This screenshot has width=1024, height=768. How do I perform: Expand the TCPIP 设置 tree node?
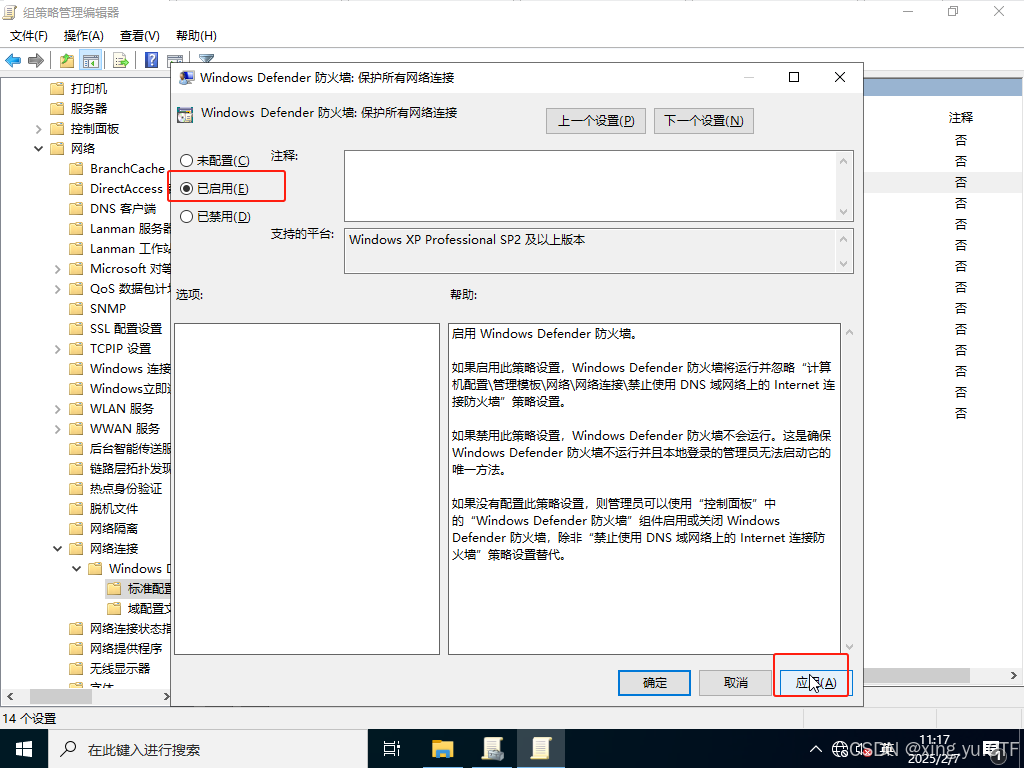click(x=58, y=349)
